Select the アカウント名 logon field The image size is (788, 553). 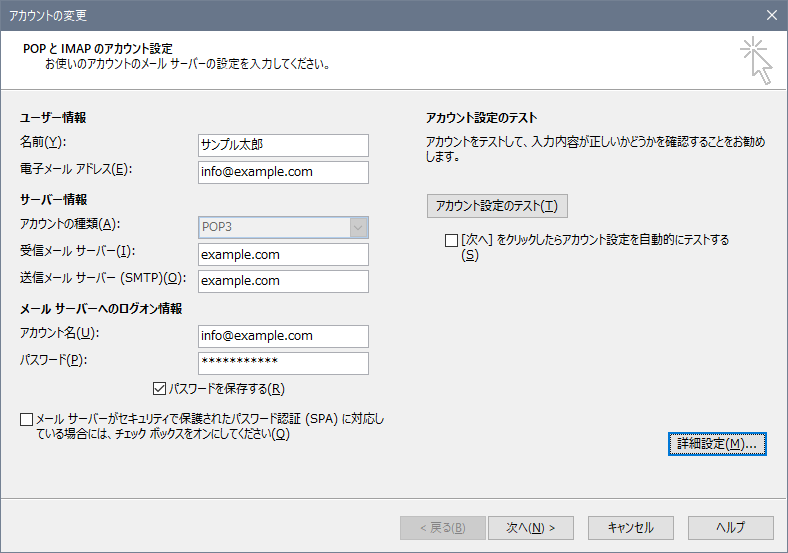click(x=283, y=336)
